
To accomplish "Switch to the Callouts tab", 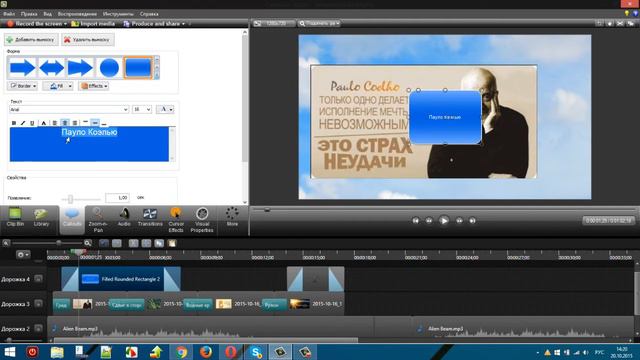I will [x=72, y=219].
